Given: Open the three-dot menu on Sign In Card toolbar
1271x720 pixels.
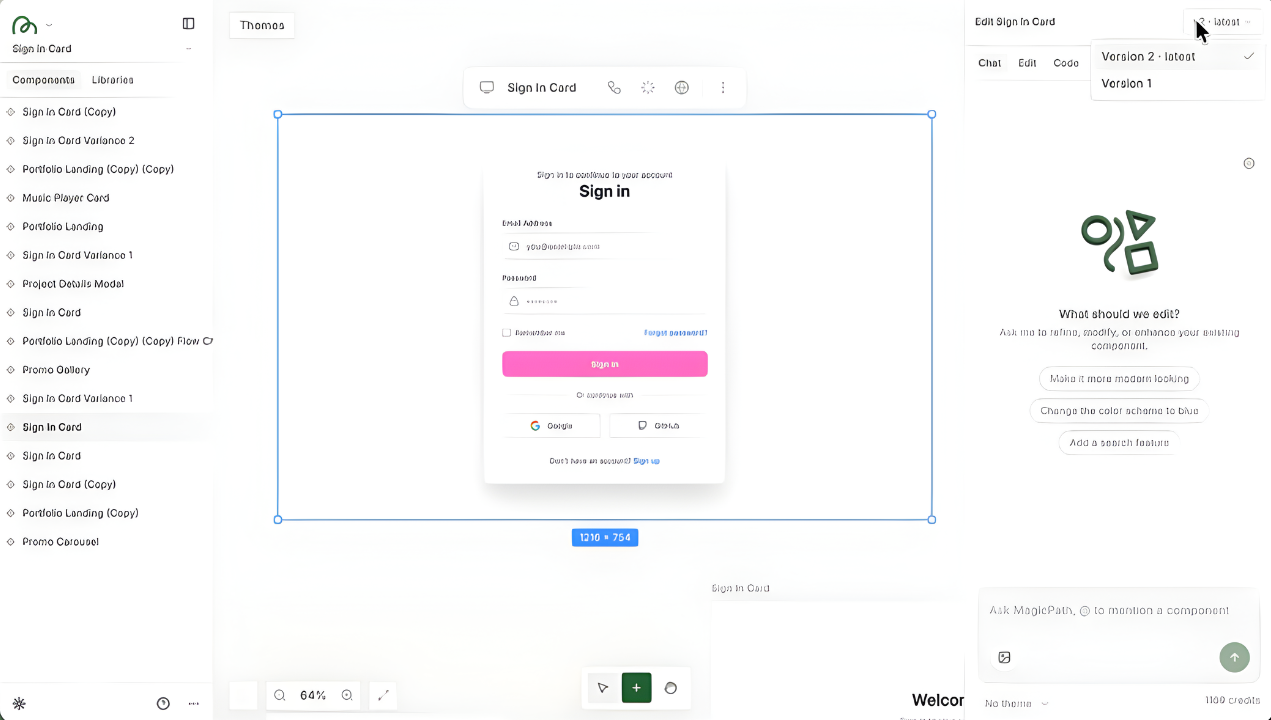Looking at the screenshot, I should pyautogui.click(x=723, y=87).
